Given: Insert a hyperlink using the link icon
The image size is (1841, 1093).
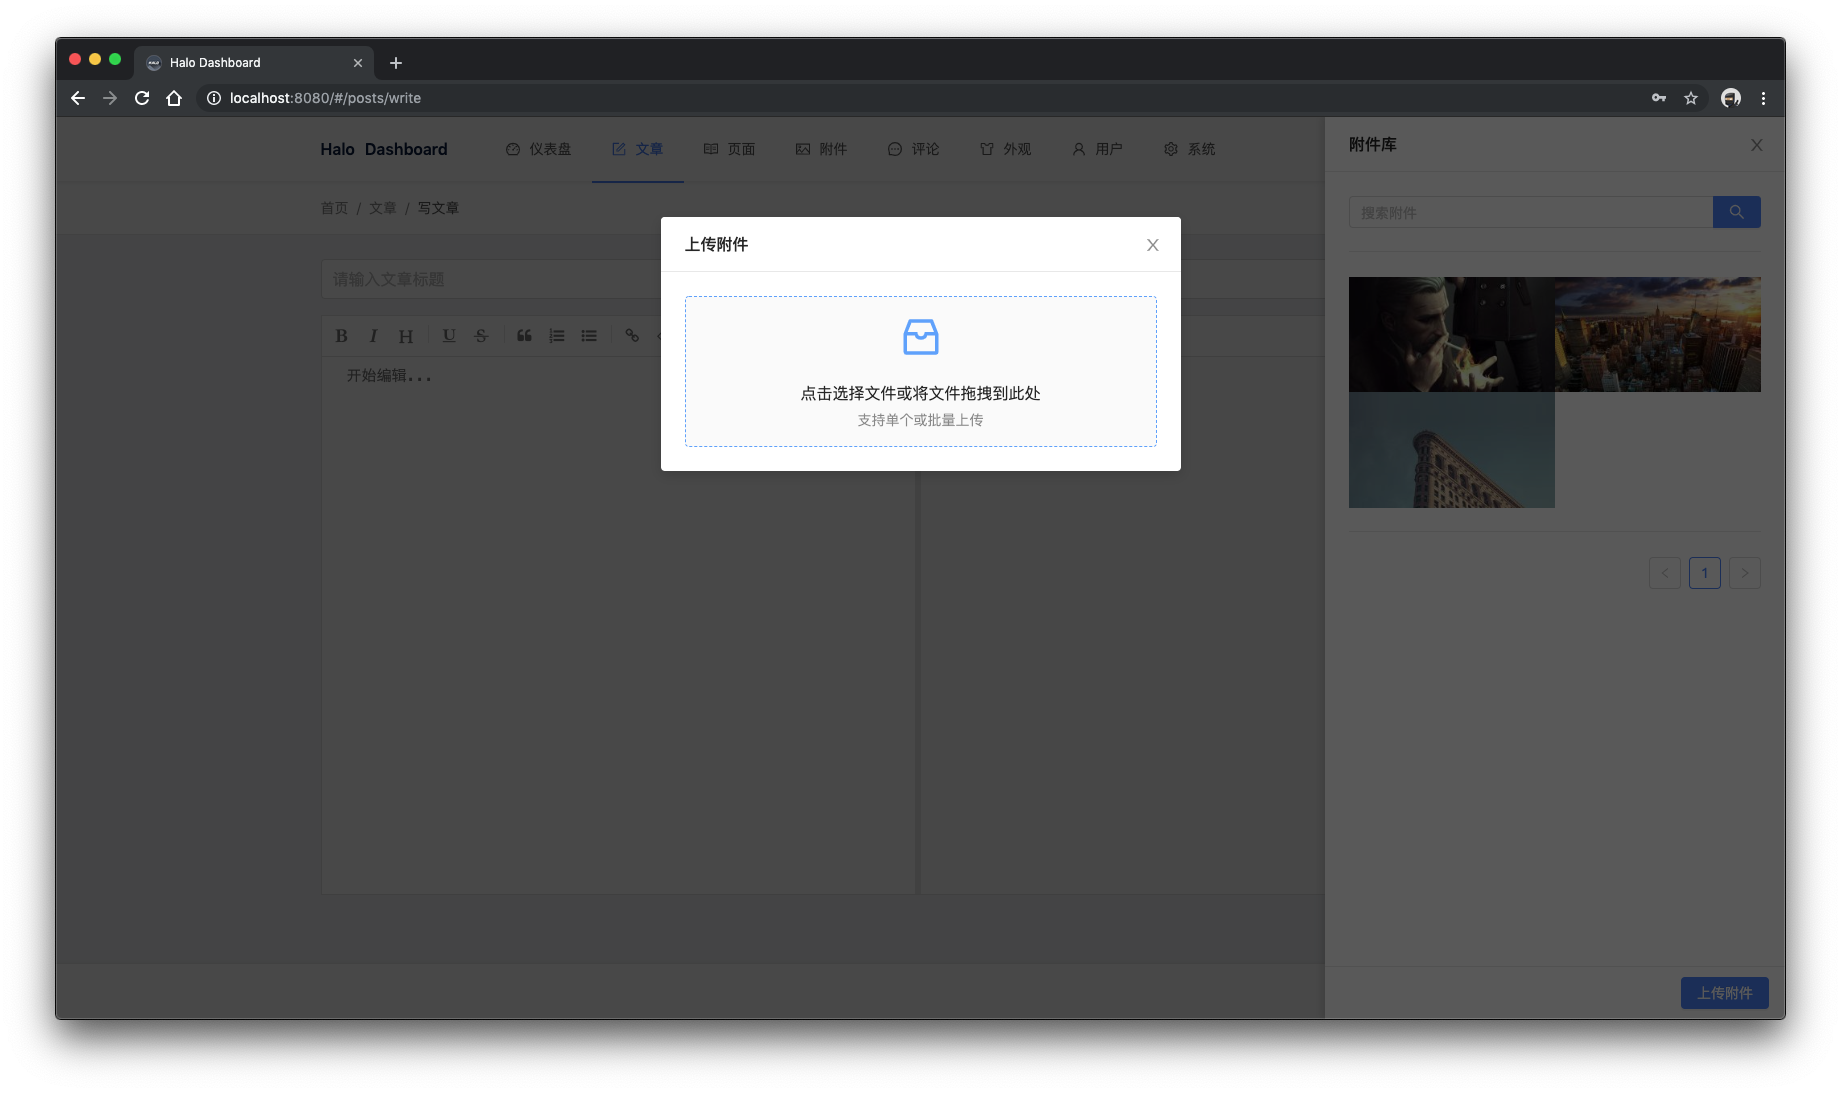Looking at the screenshot, I should point(632,336).
